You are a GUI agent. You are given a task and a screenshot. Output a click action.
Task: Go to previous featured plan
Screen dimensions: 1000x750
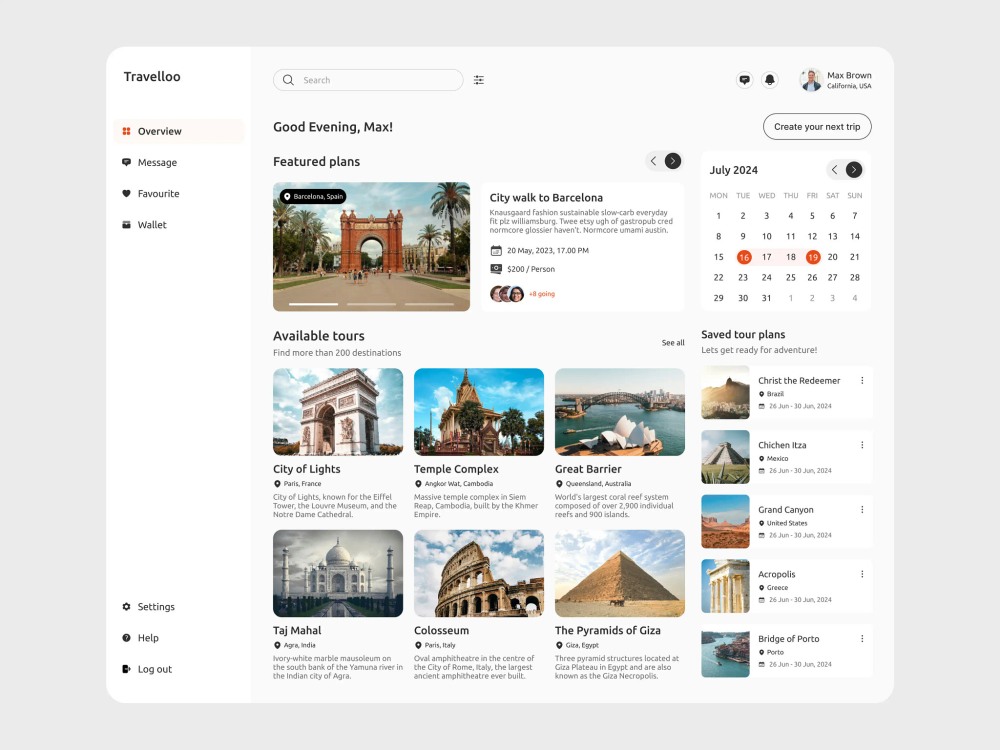pos(653,161)
